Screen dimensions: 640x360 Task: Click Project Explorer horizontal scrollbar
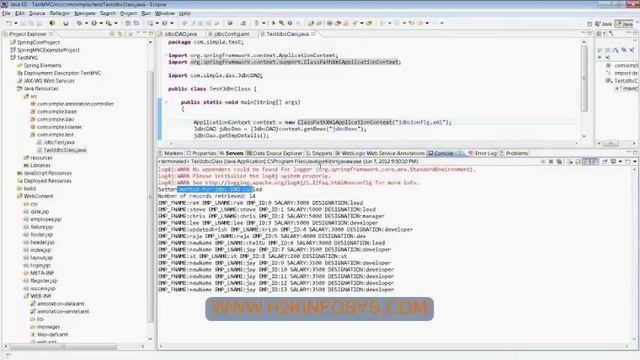pos(63,347)
